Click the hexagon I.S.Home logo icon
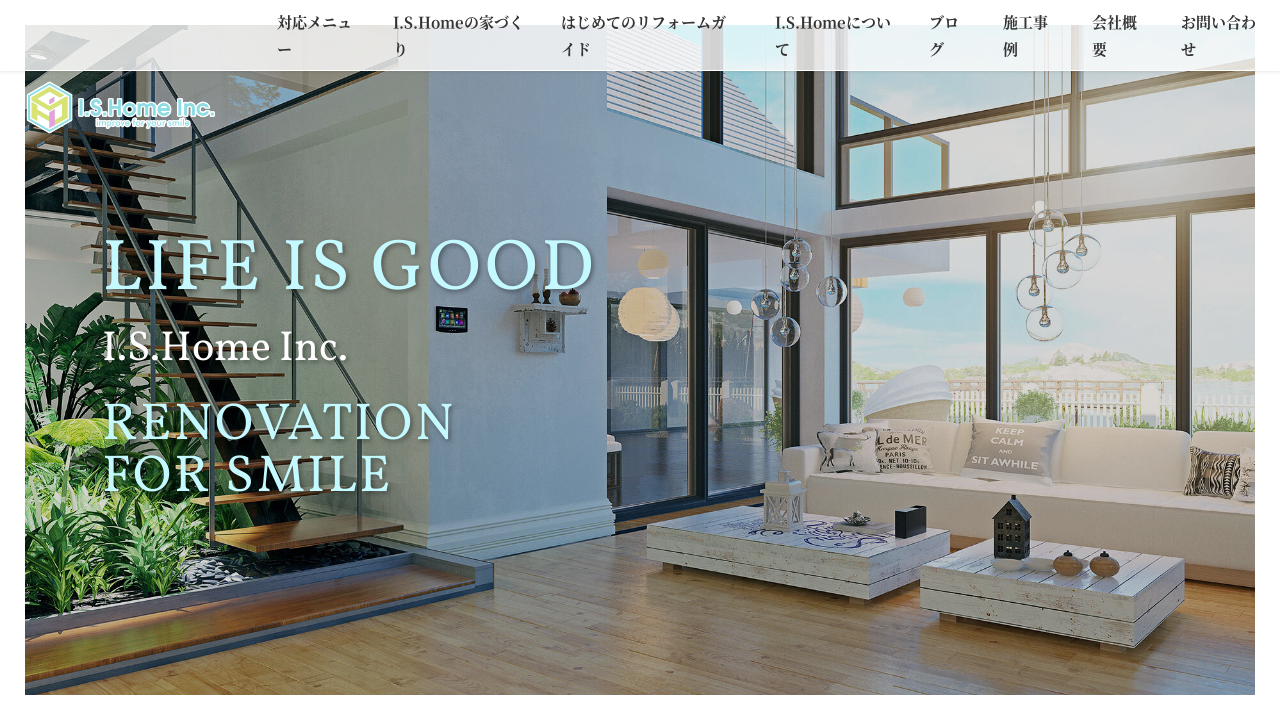1280x720 pixels. pos(49,108)
